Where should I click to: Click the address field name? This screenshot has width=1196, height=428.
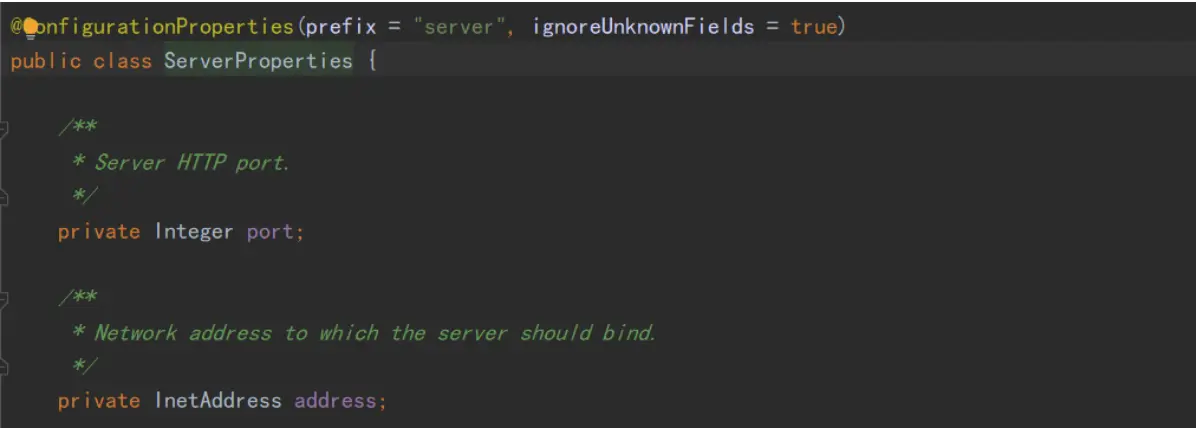pyautogui.click(x=335, y=401)
